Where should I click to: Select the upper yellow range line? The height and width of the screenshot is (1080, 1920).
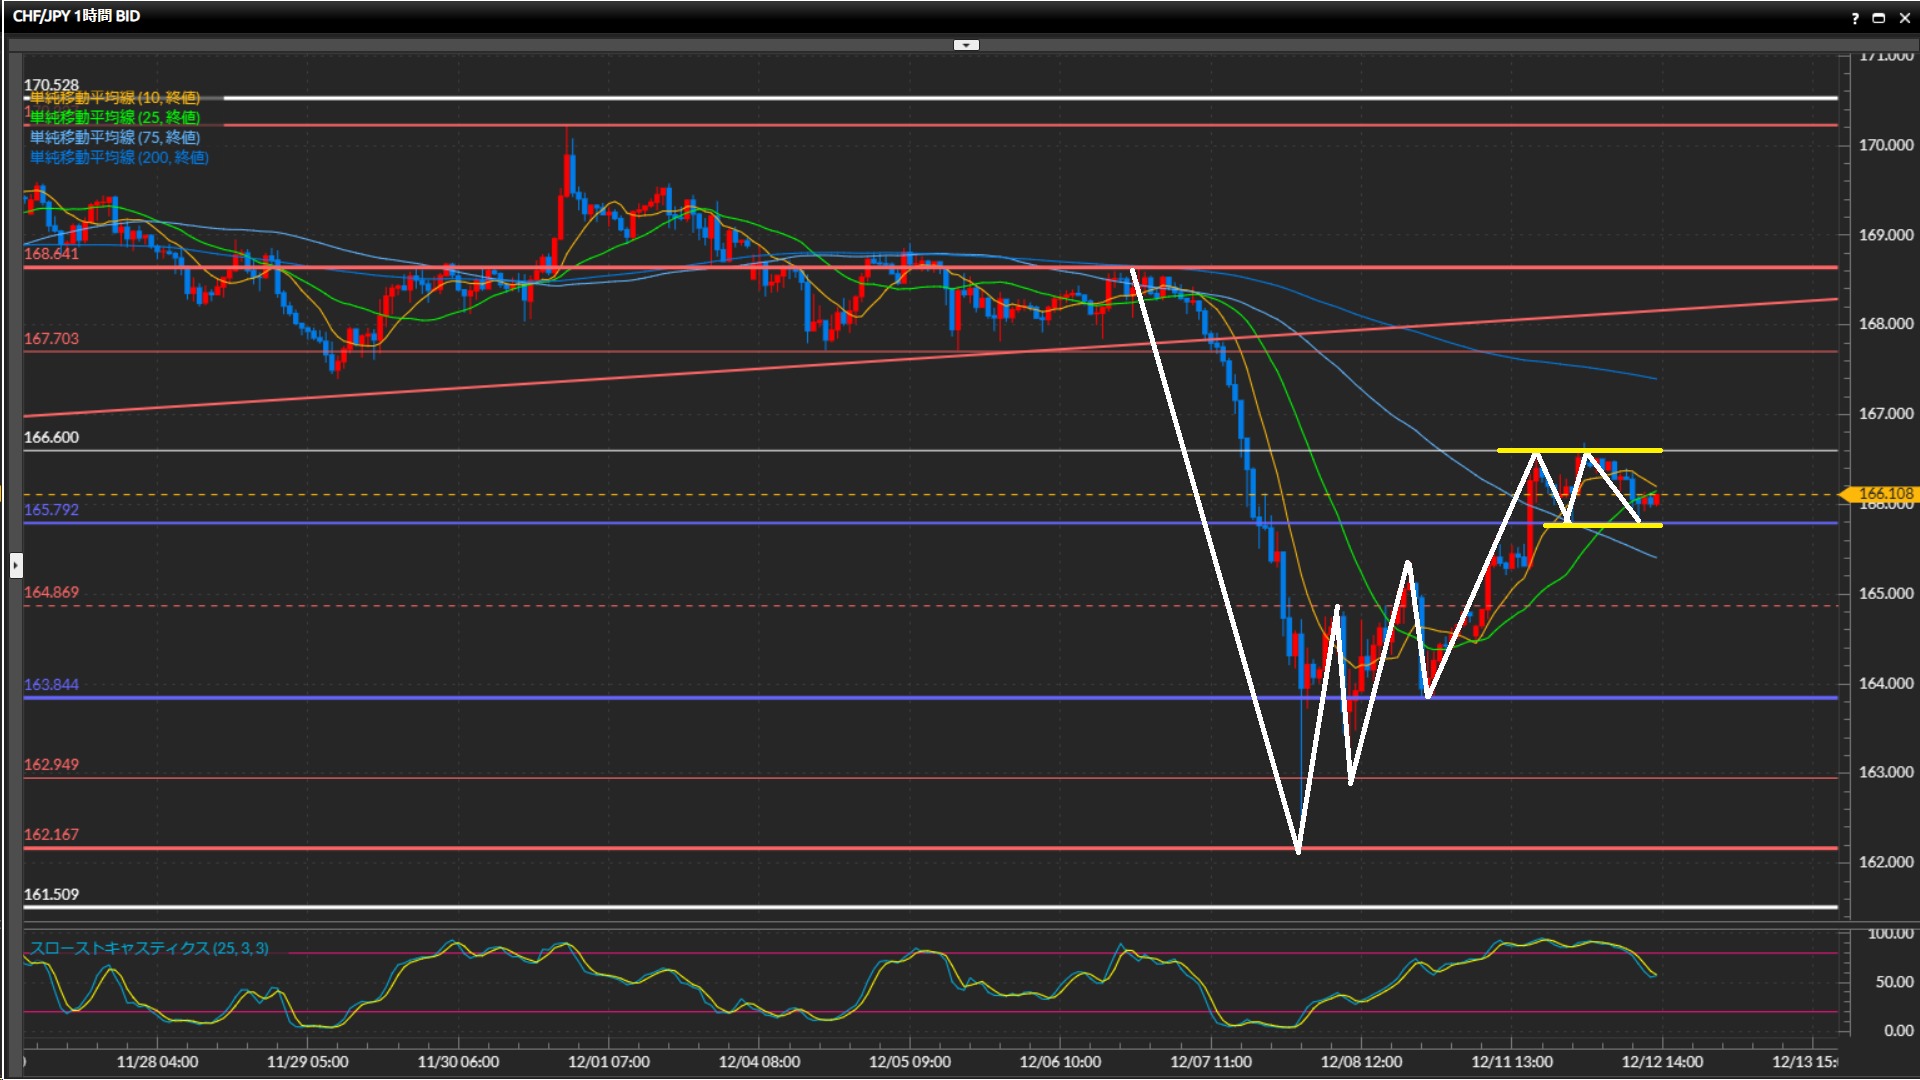click(1620, 450)
